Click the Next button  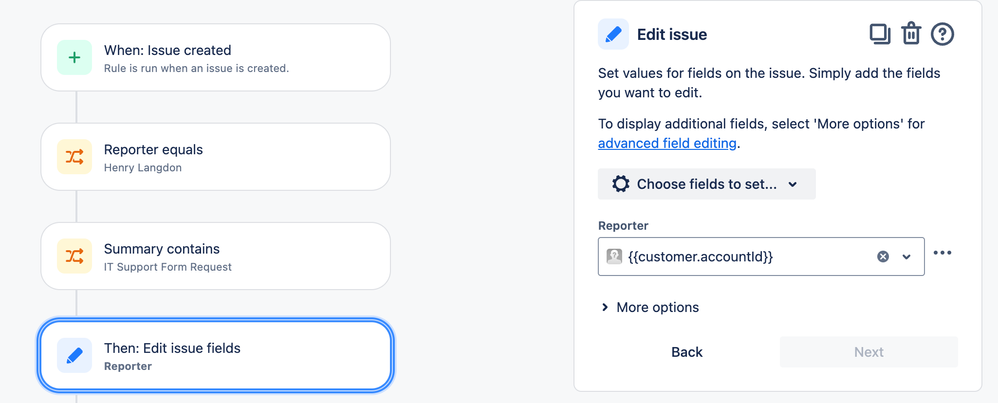(x=869, y=352)
